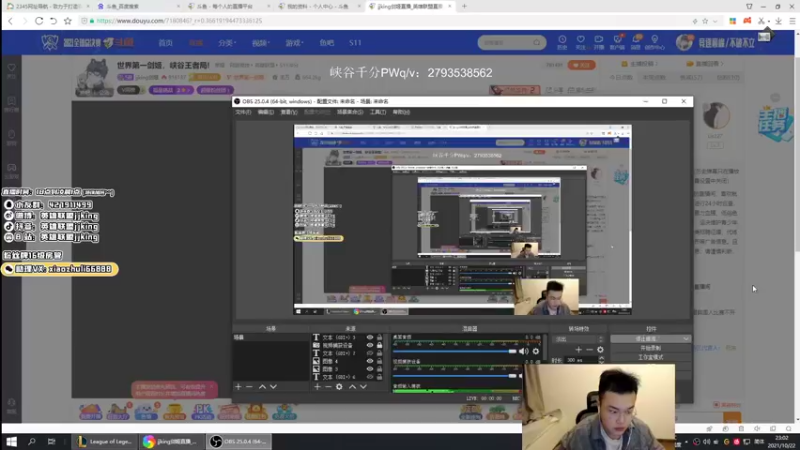Open source properties gear in Sources panel
This screenshot has height=450, width=800.
point(339,387)
